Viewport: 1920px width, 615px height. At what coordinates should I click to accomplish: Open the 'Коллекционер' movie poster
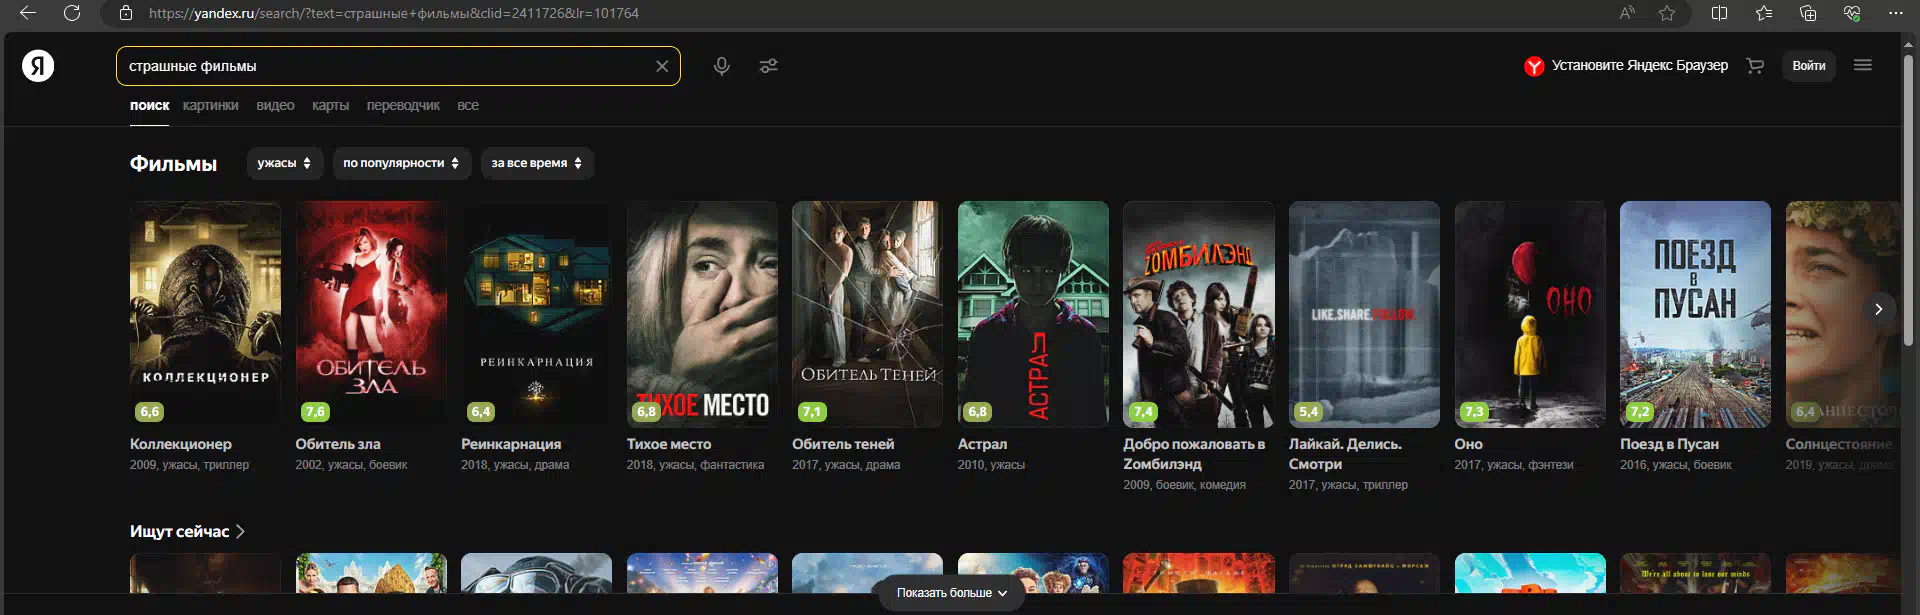[x=205, y=314]
